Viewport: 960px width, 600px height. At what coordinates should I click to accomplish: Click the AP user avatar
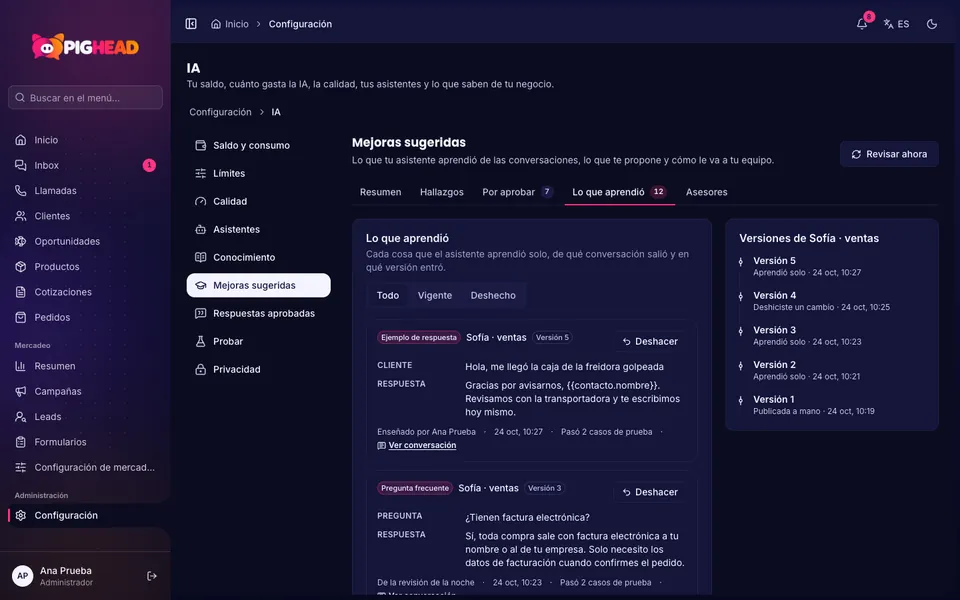click(x=23, y=576)
